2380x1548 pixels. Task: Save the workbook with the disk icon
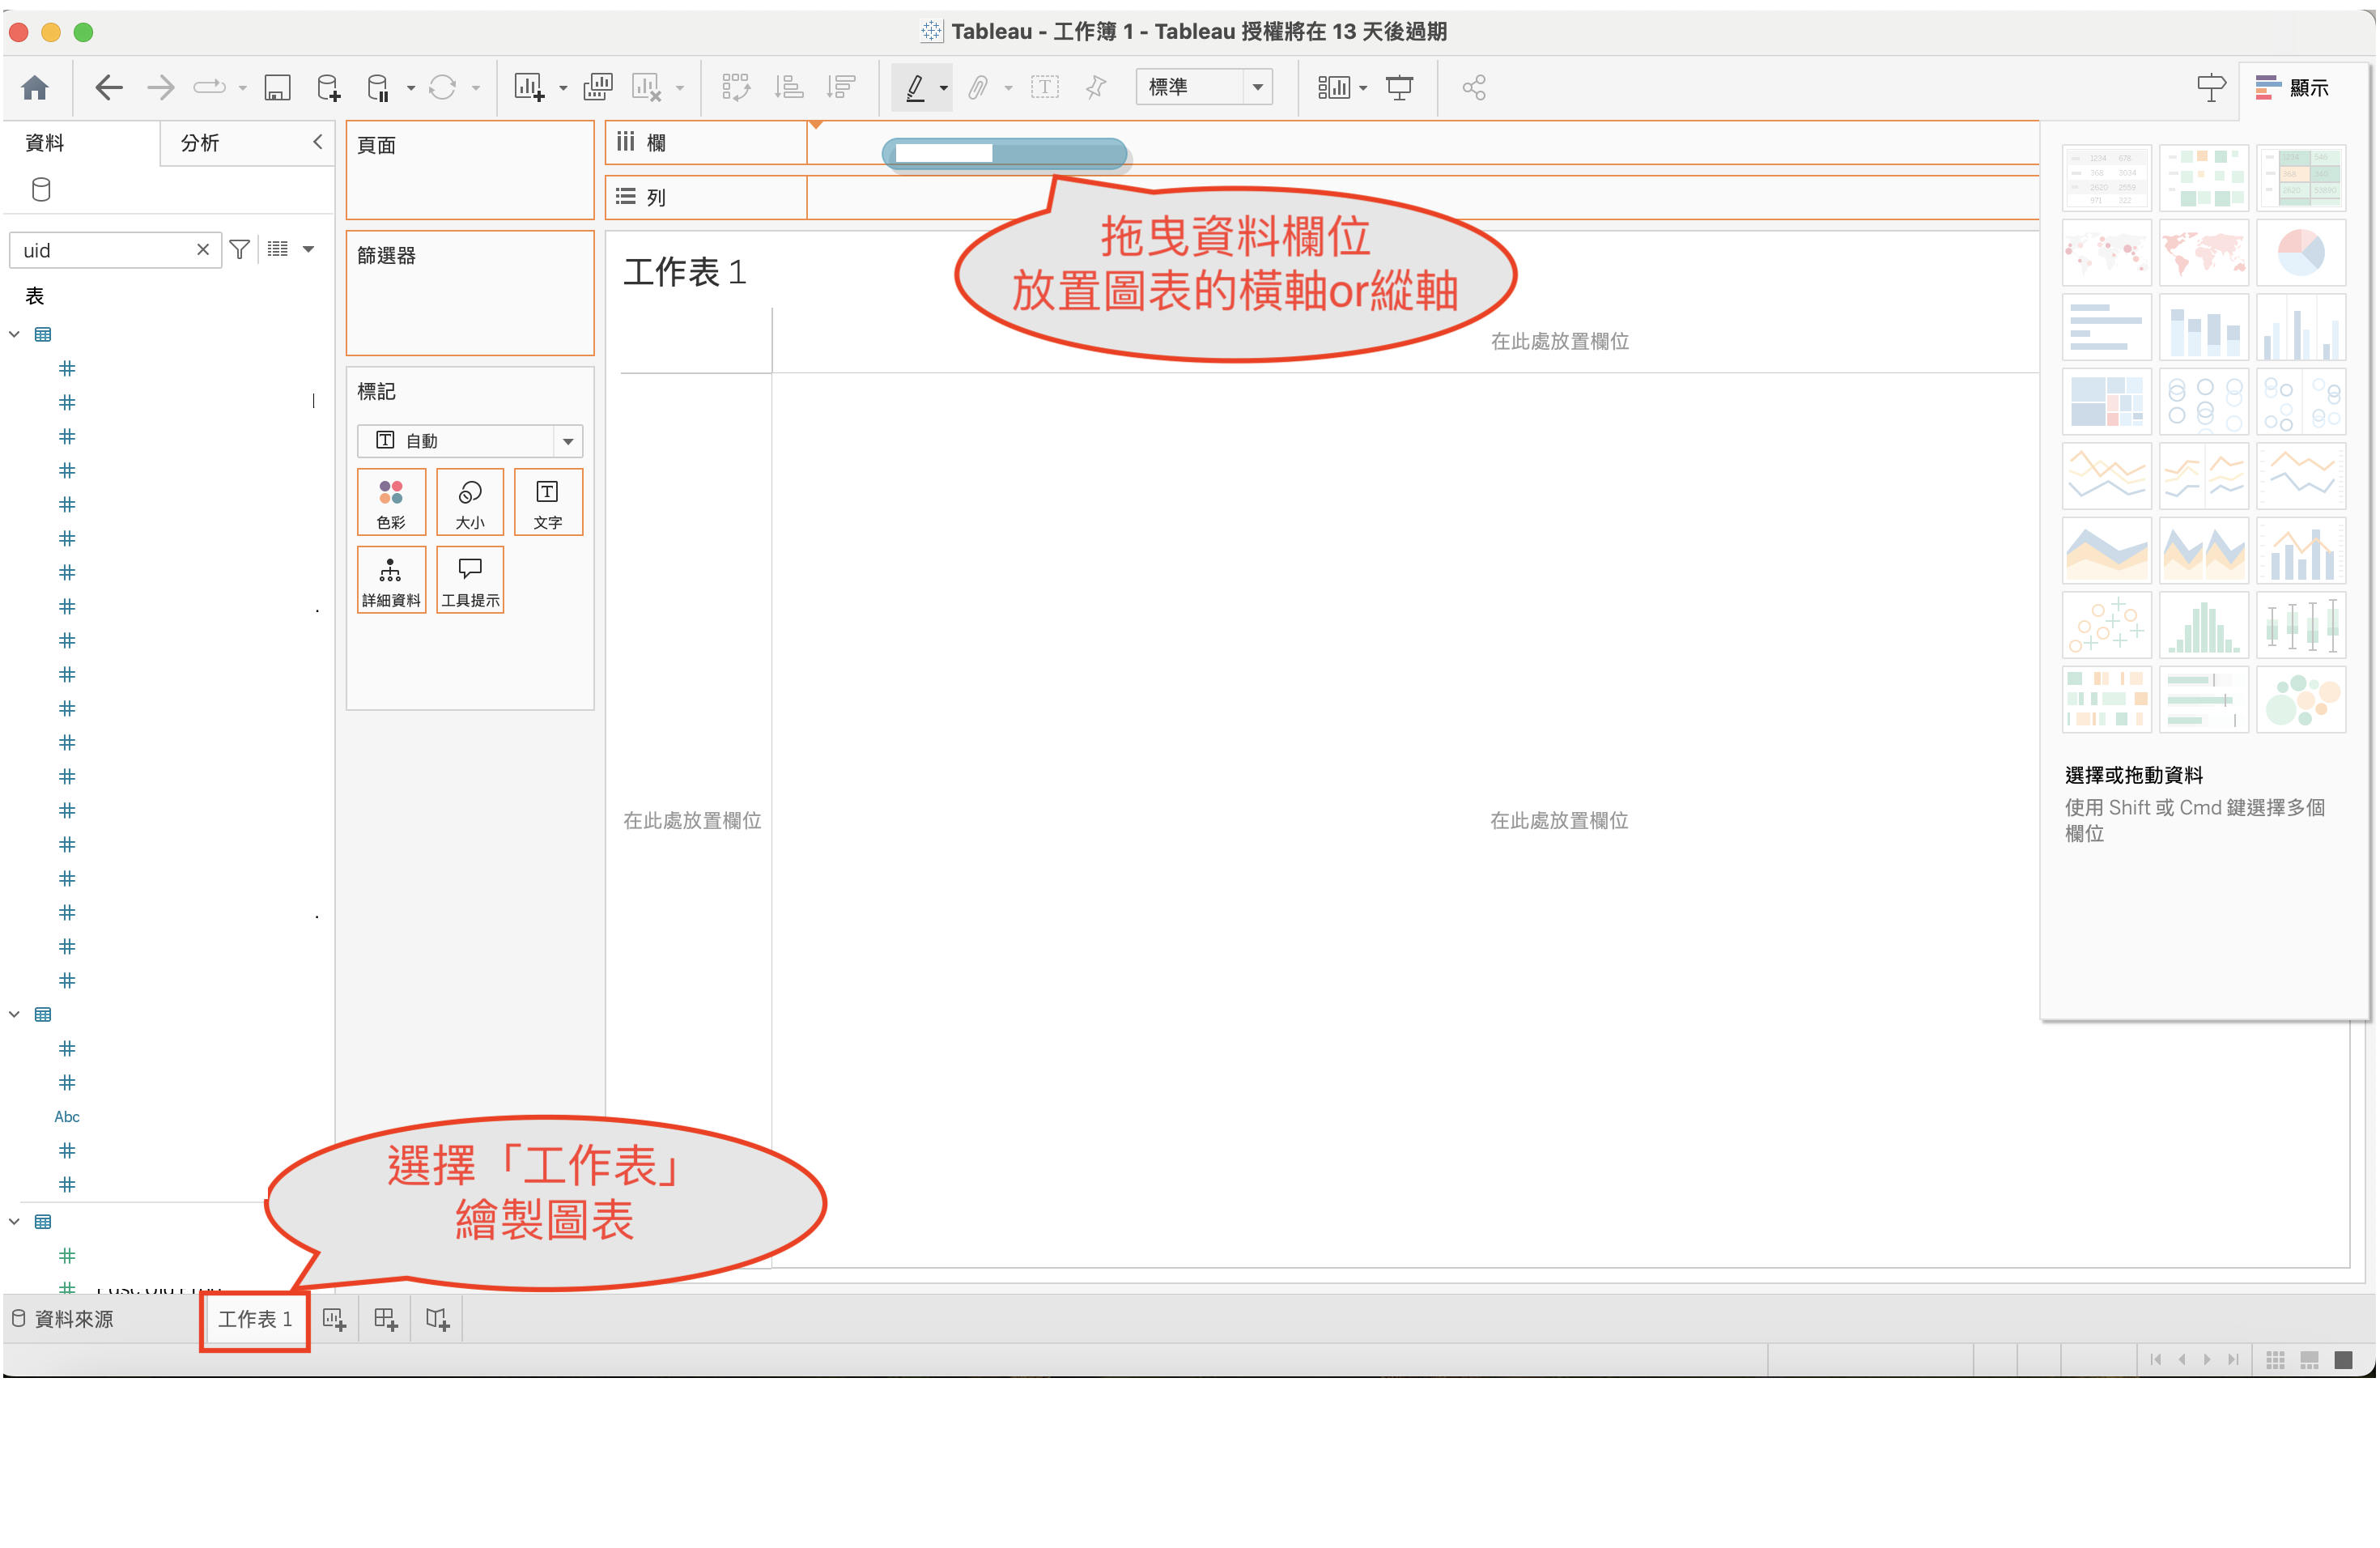[277, 88]
